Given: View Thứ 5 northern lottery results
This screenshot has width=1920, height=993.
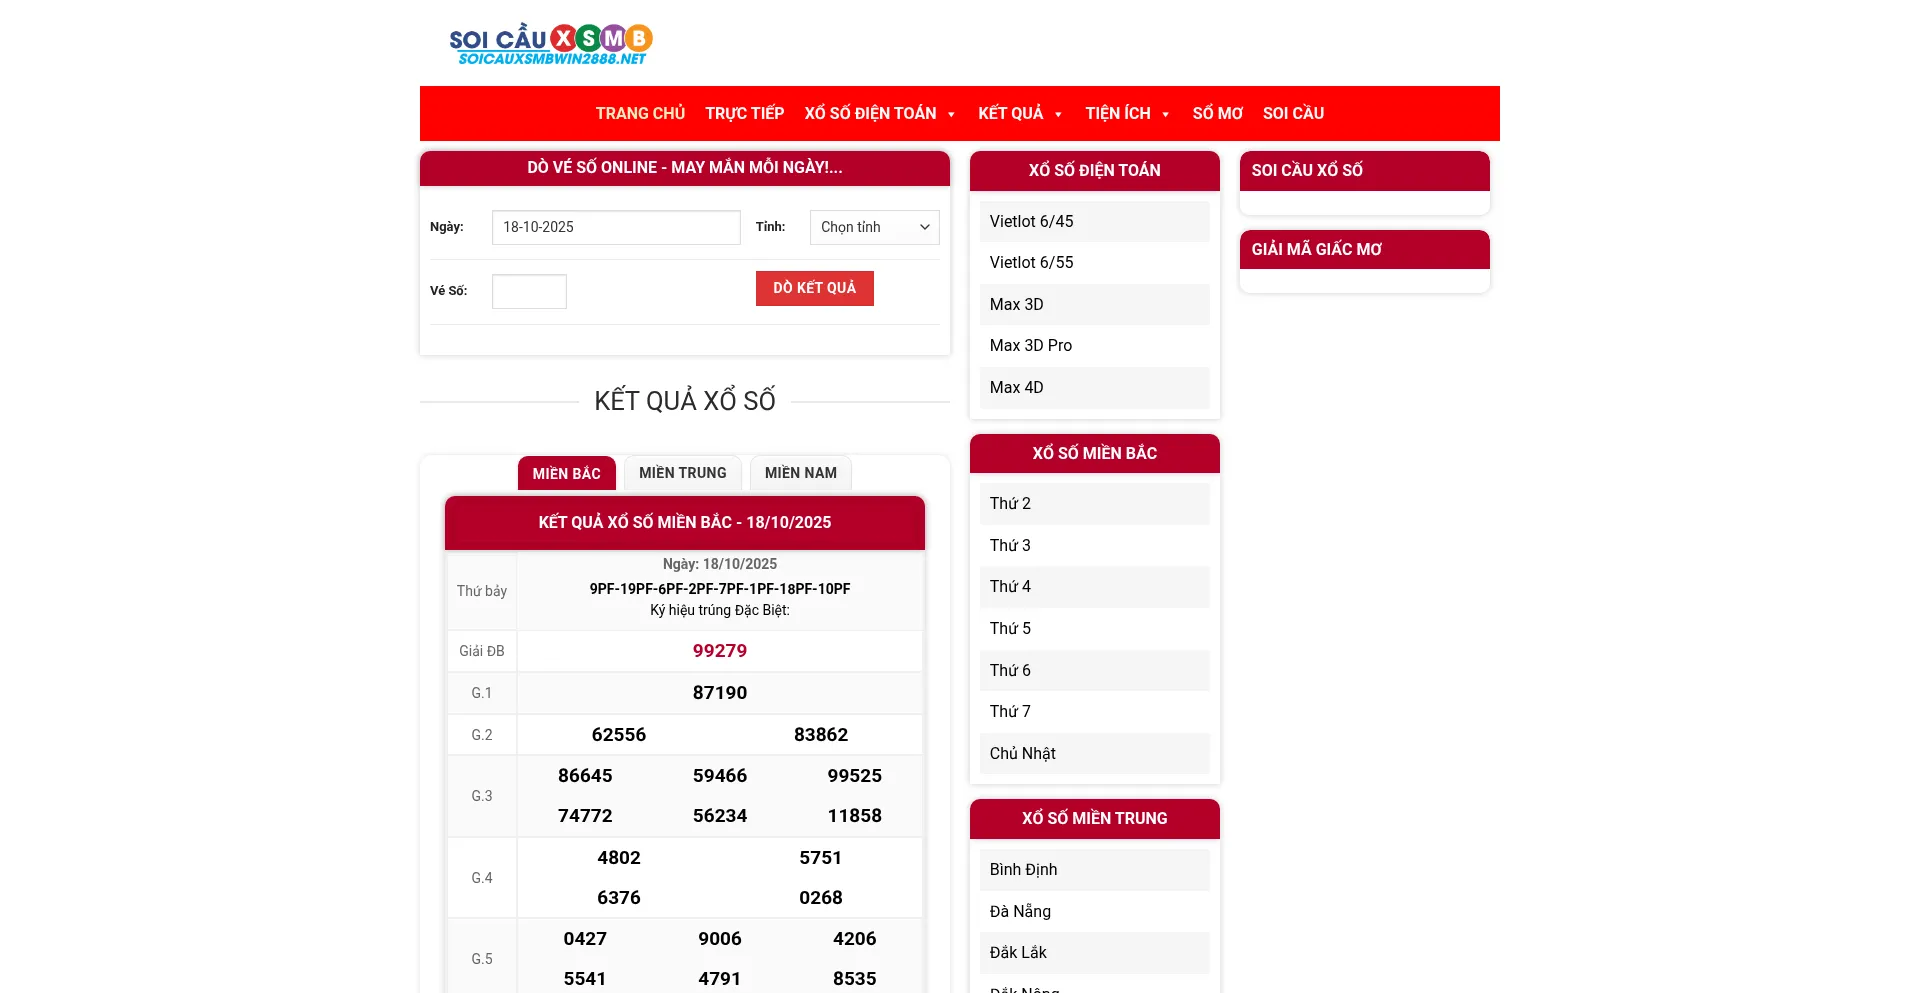Looking at the screenshot, I should (x=1010, y=628).
